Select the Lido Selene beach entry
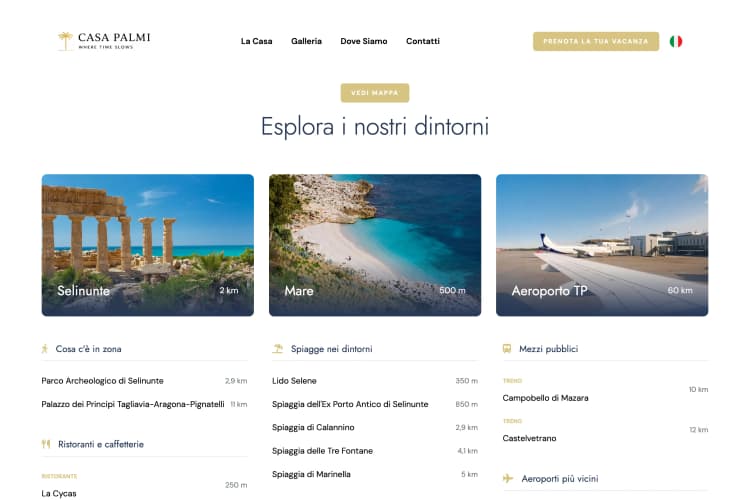750x500 pixels. [x=294, y=381]
